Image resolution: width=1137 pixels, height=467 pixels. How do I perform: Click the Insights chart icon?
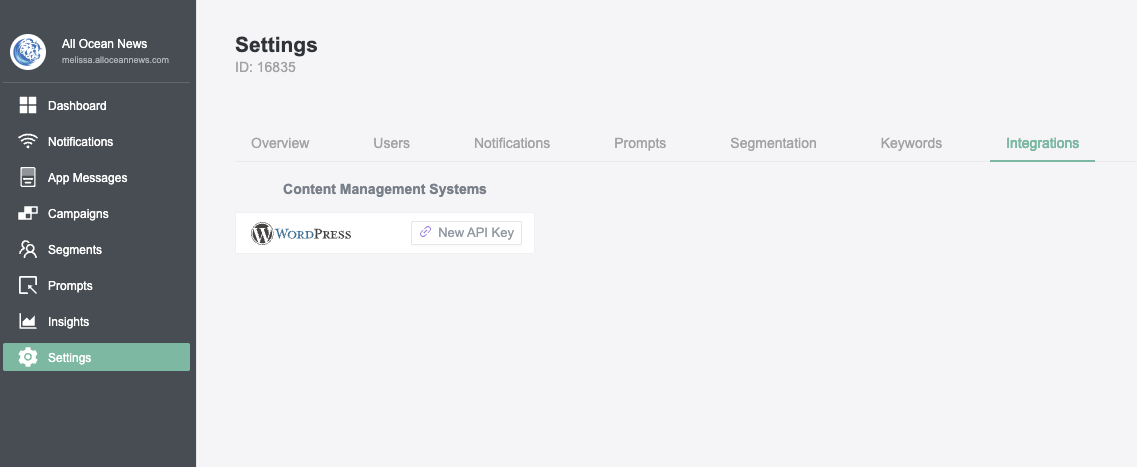click(x=28, y=322)
